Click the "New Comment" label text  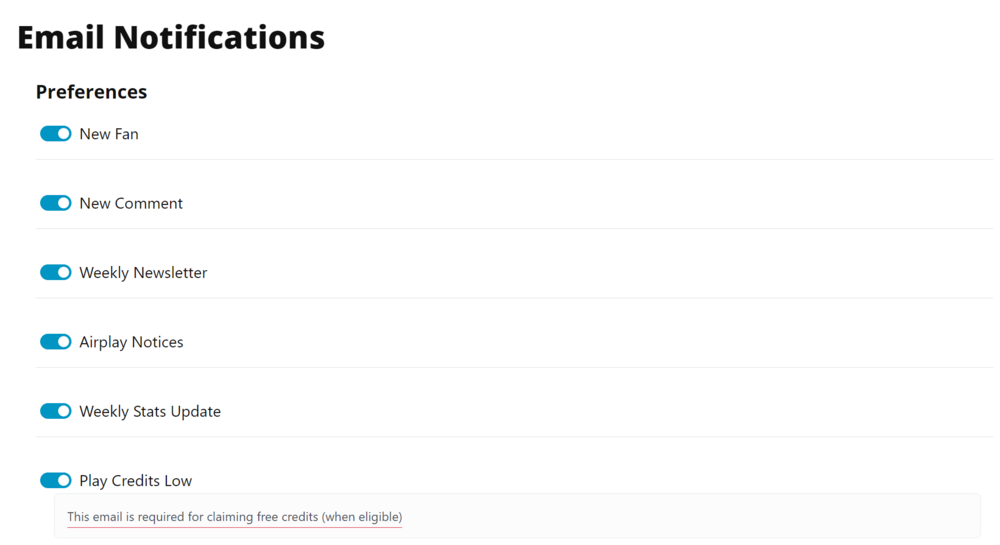point(131,203)
